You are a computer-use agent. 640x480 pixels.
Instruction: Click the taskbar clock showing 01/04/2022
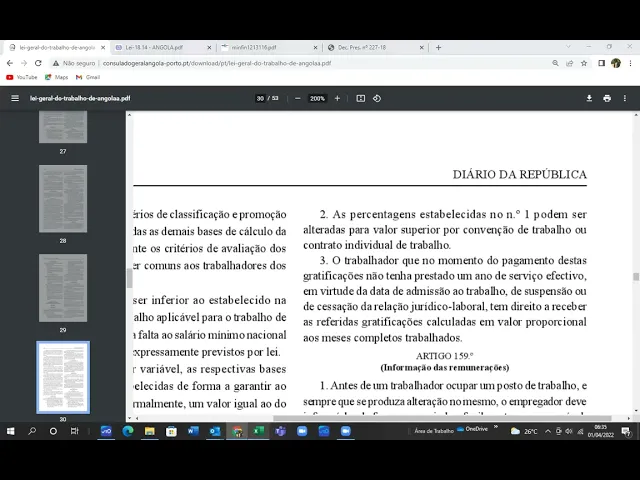pyautogui.click(x=600, y=431)
